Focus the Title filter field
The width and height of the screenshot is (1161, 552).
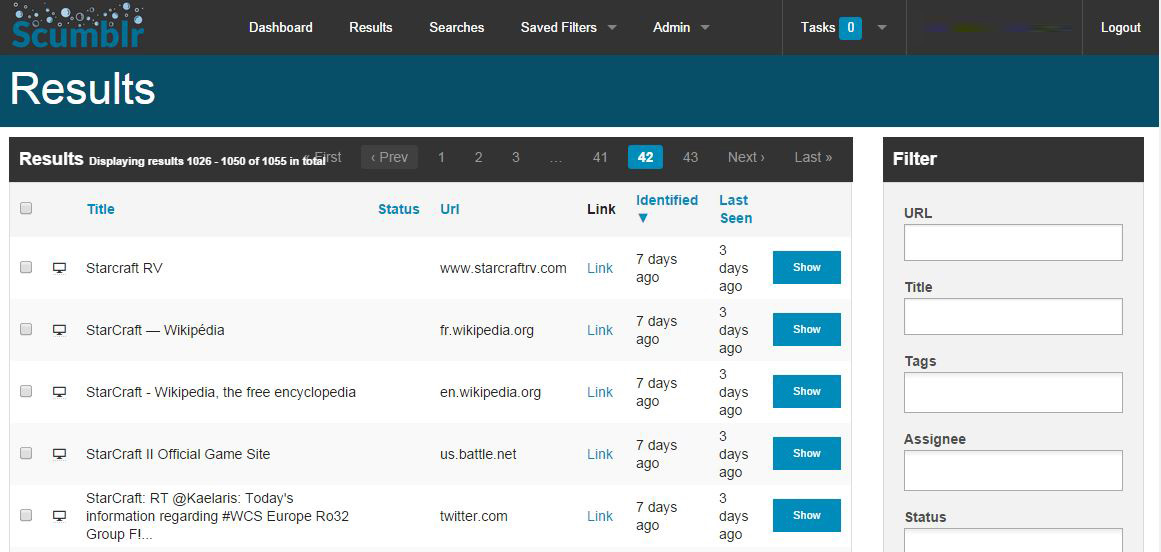(x=1013, y=317)
